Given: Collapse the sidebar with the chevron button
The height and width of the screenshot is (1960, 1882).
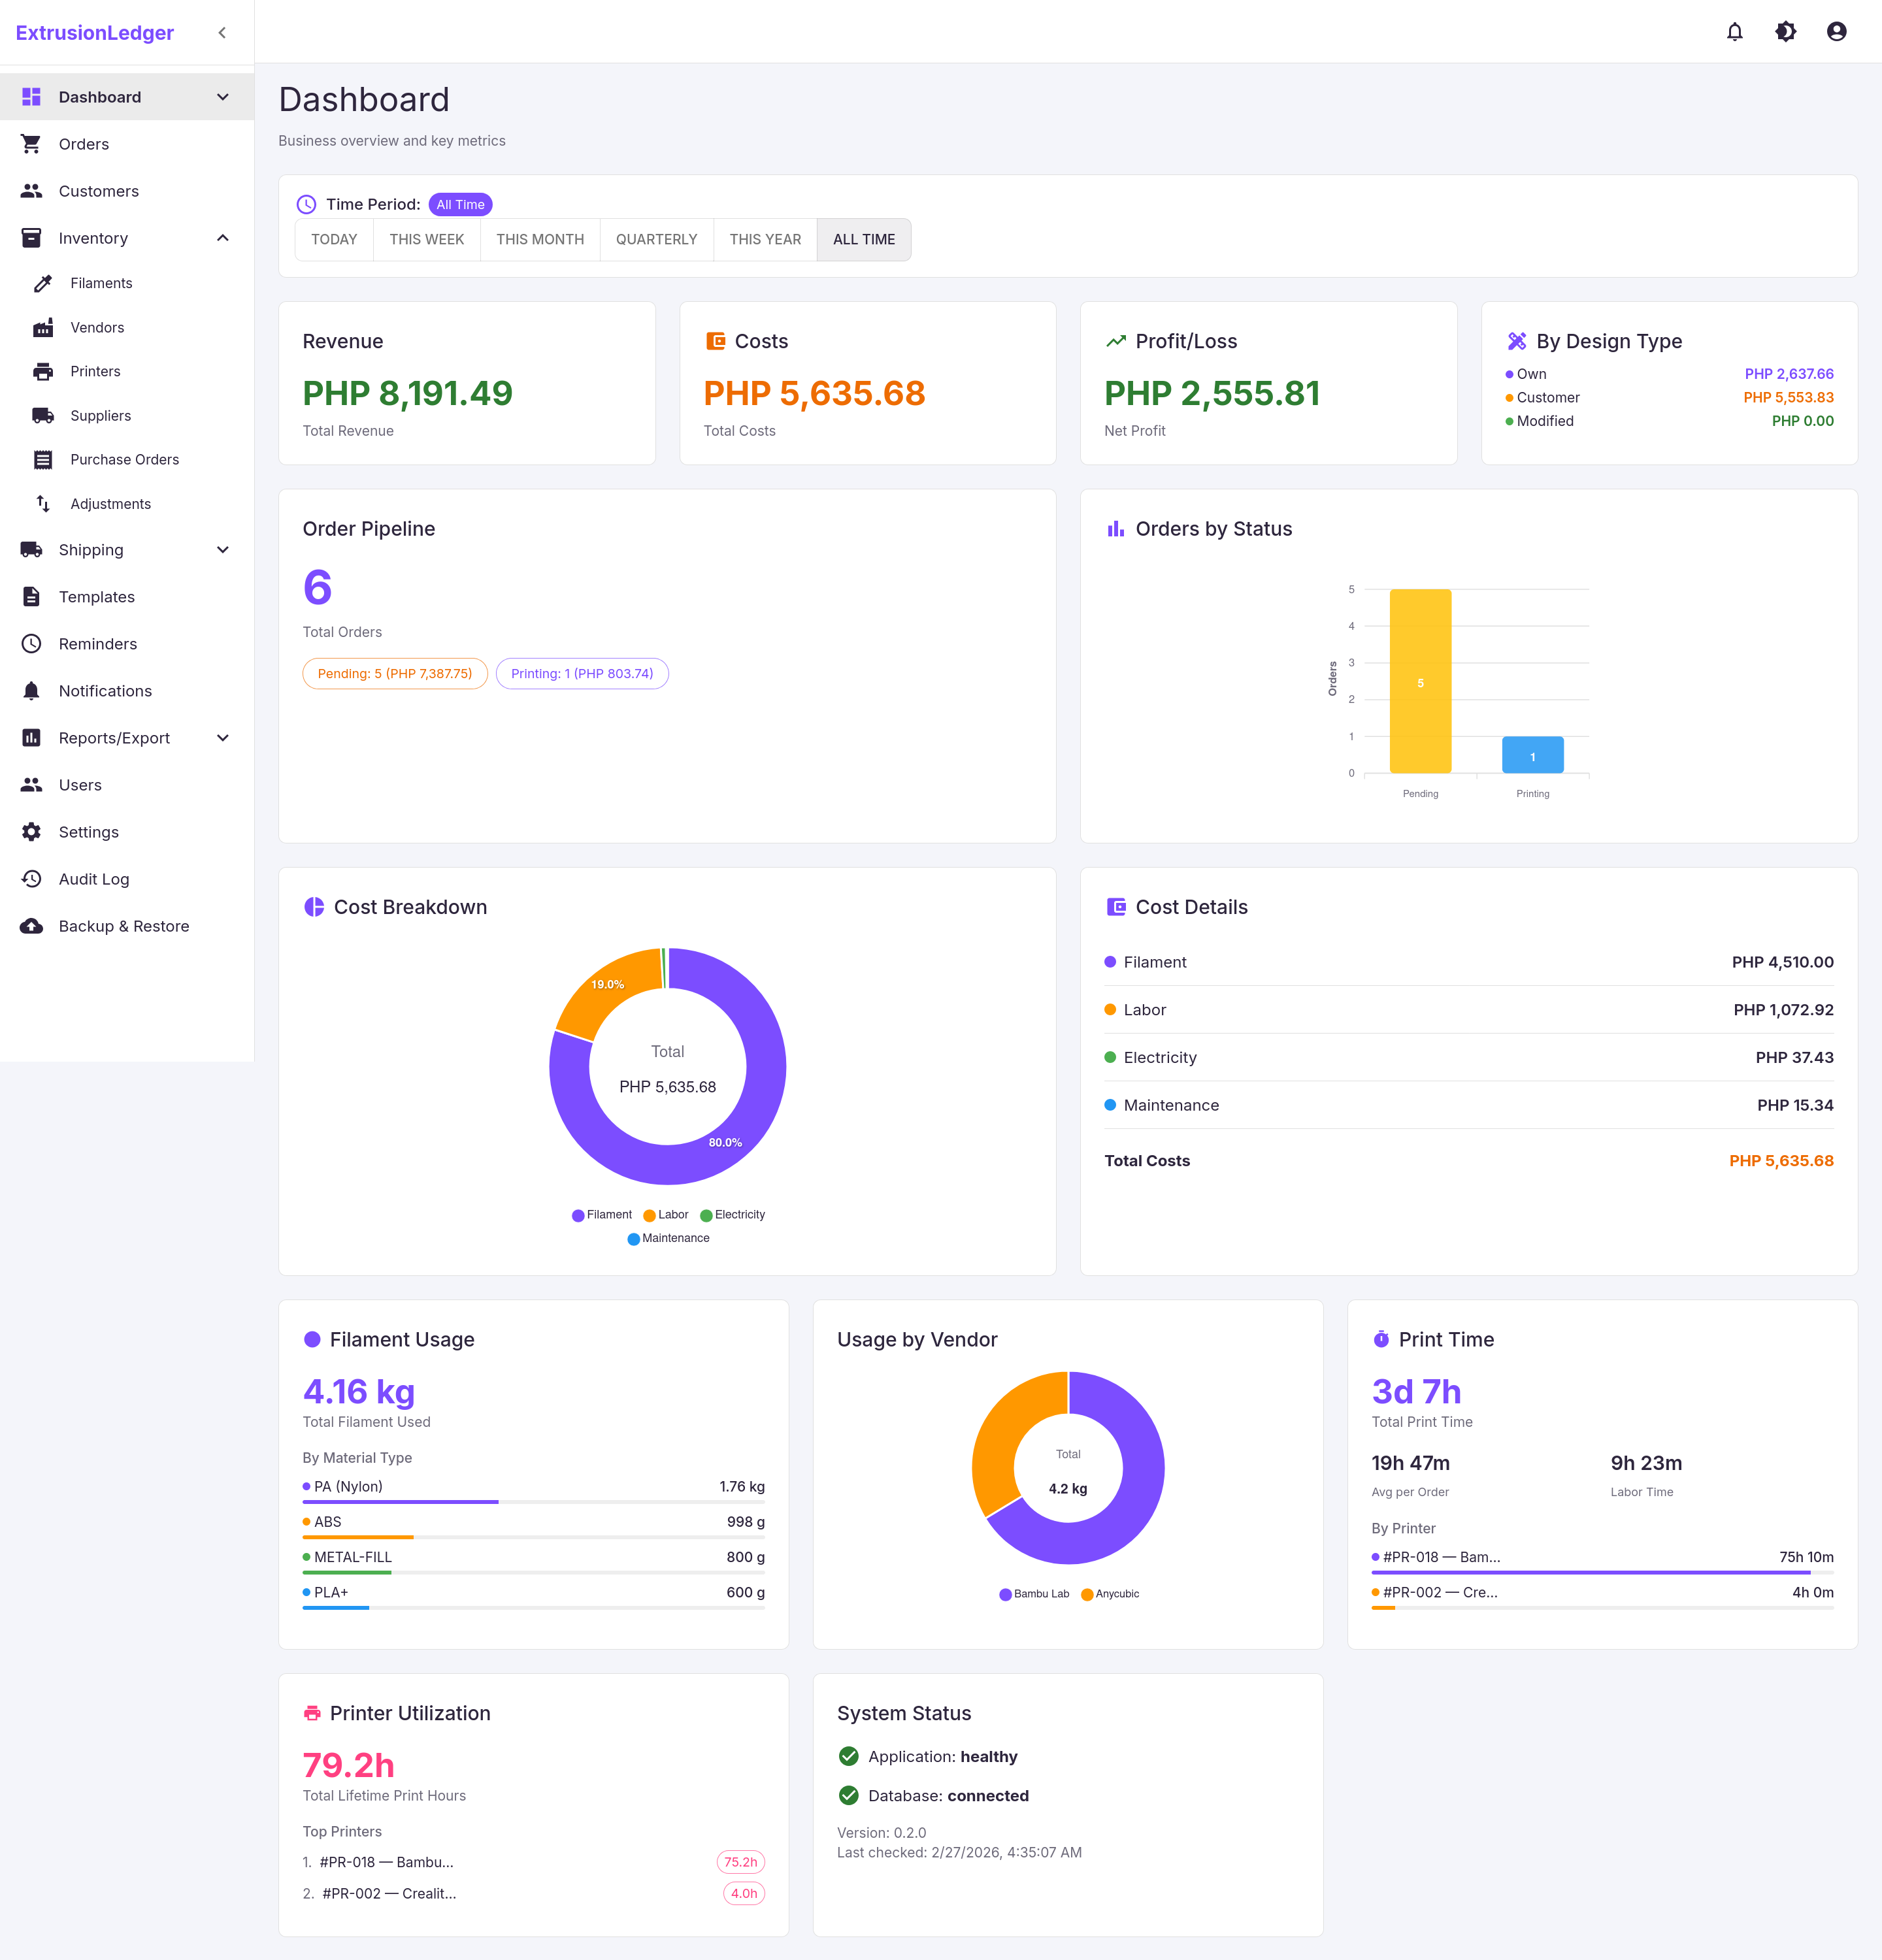Looking at the screenshot, I should tap(222, 32).
